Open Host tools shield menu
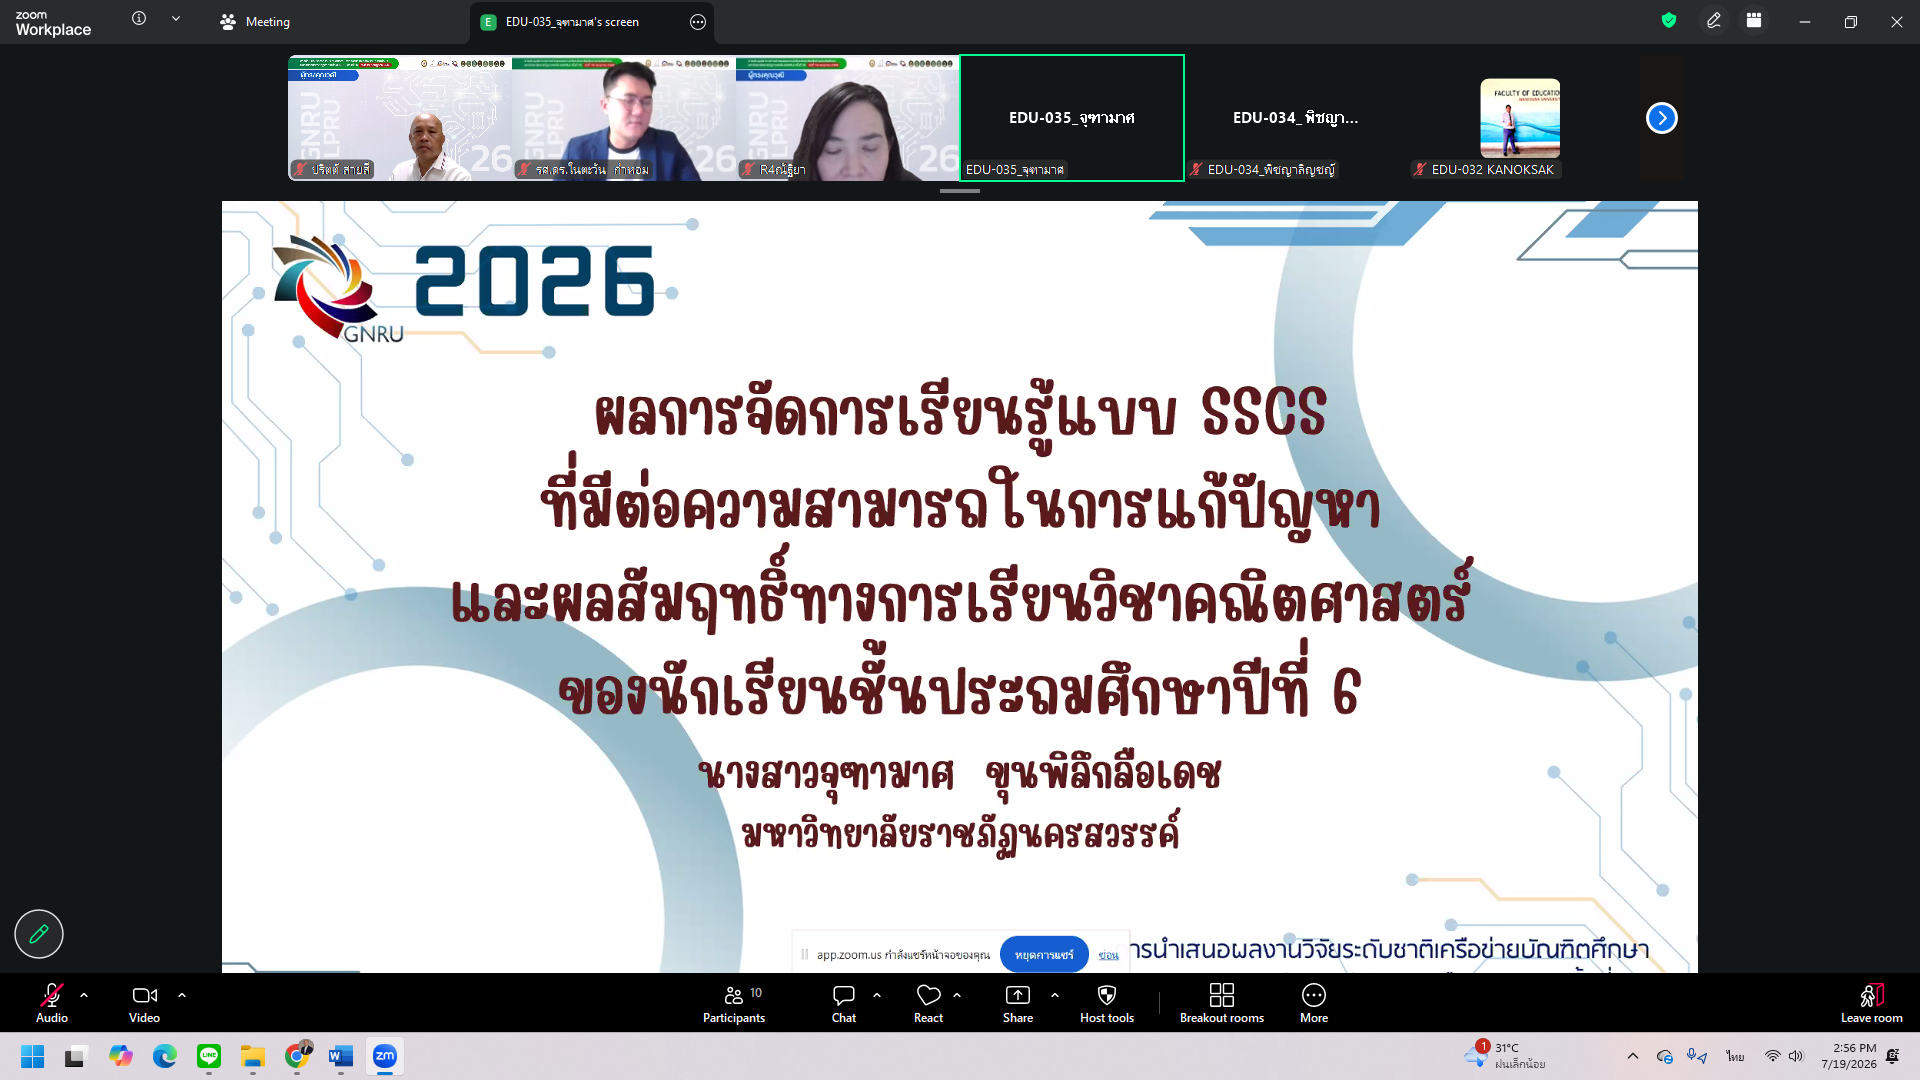 point(1107,1003)
